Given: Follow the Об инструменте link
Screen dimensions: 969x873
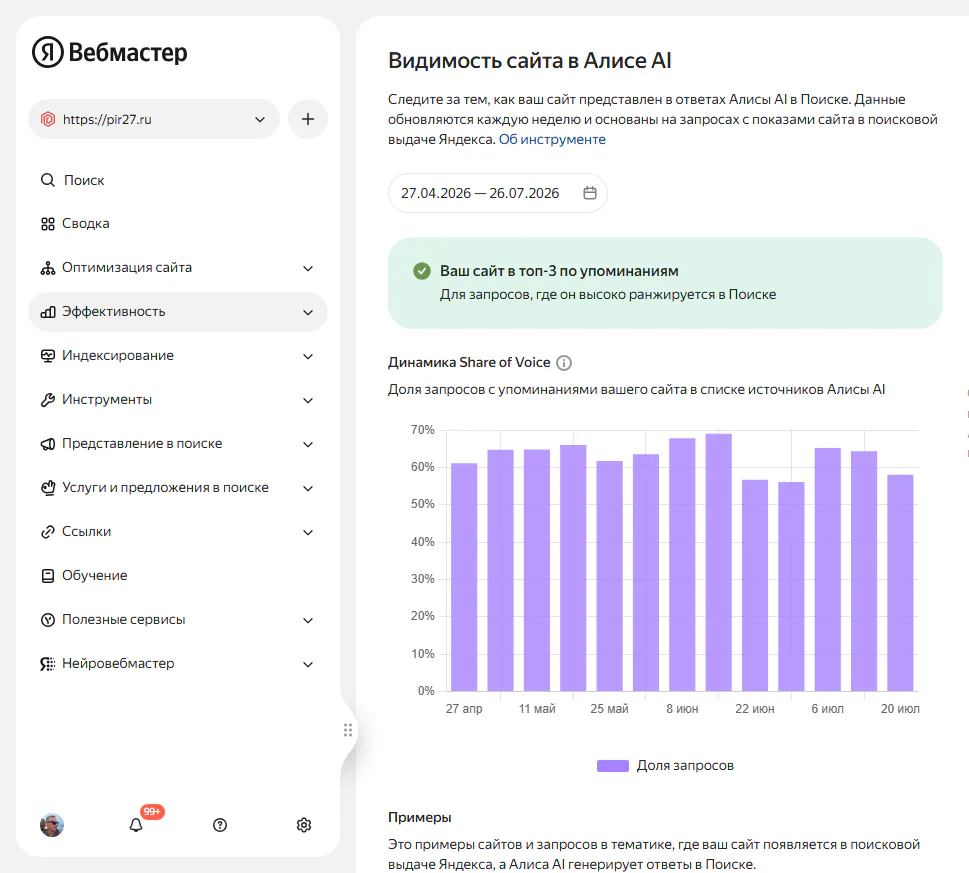Looking at the screenshot, I should (552, 140).
